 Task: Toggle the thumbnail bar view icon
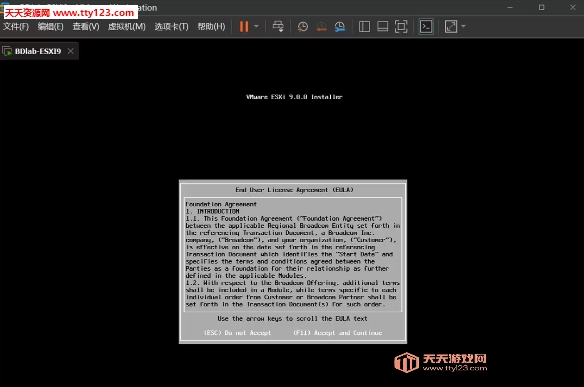(x=383, y=26)
